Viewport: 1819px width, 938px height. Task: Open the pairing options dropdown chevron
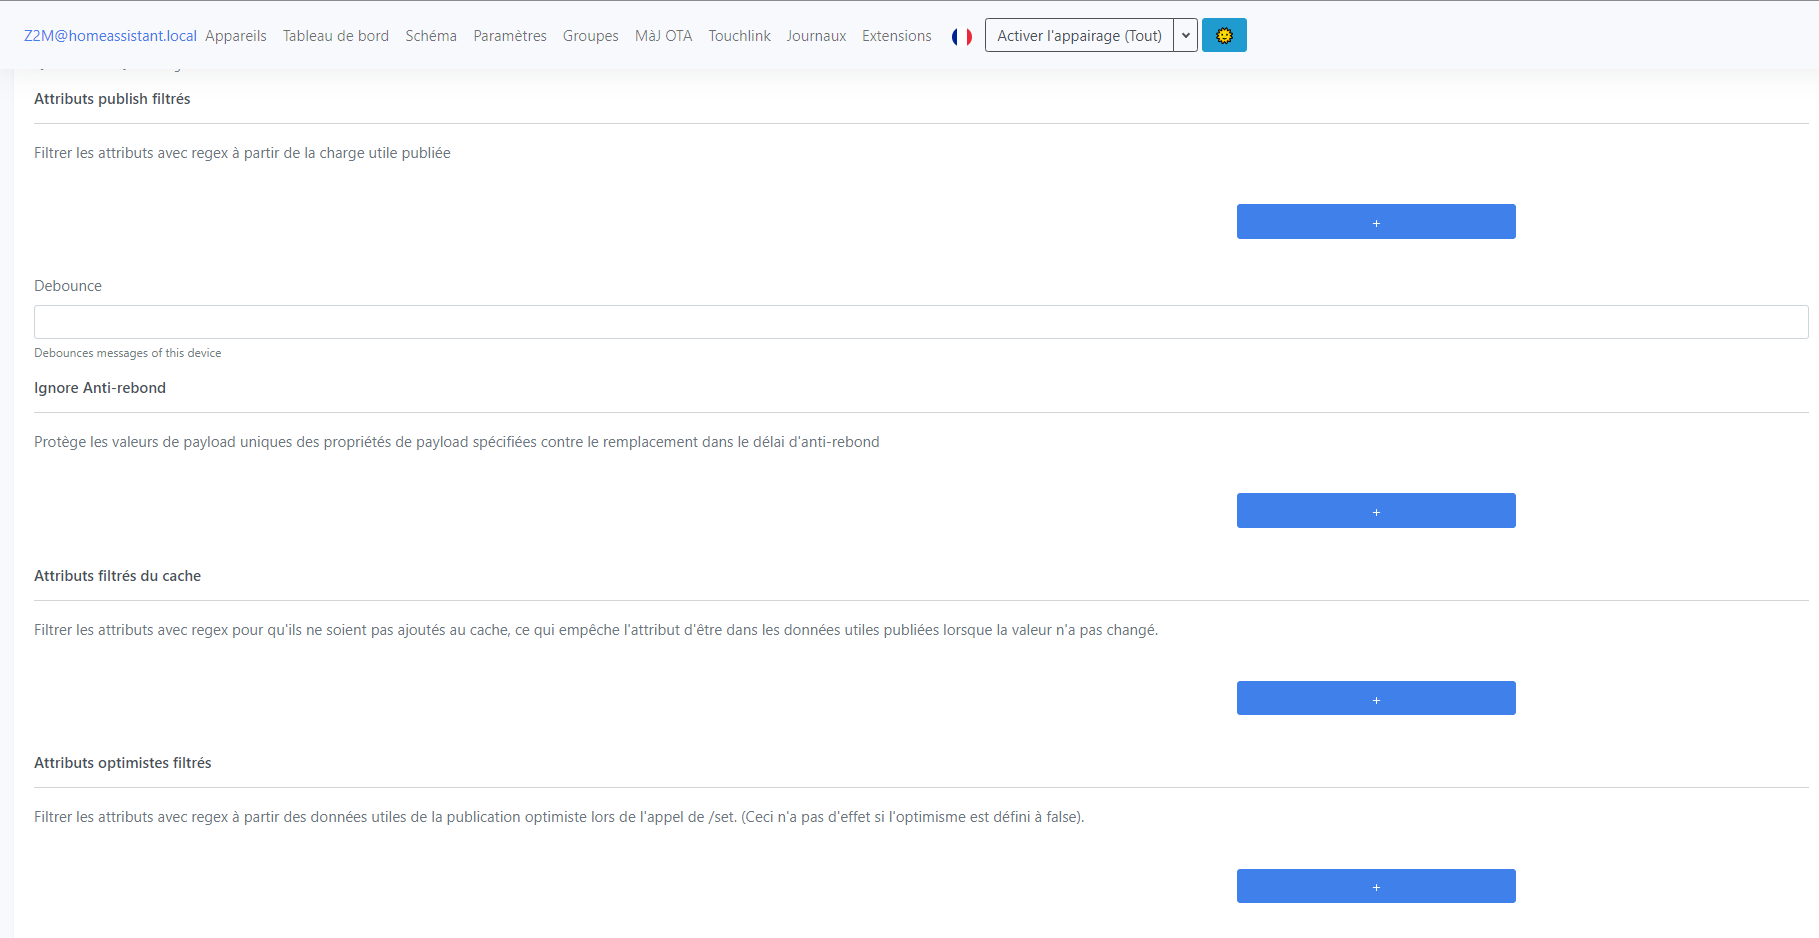1185,34
